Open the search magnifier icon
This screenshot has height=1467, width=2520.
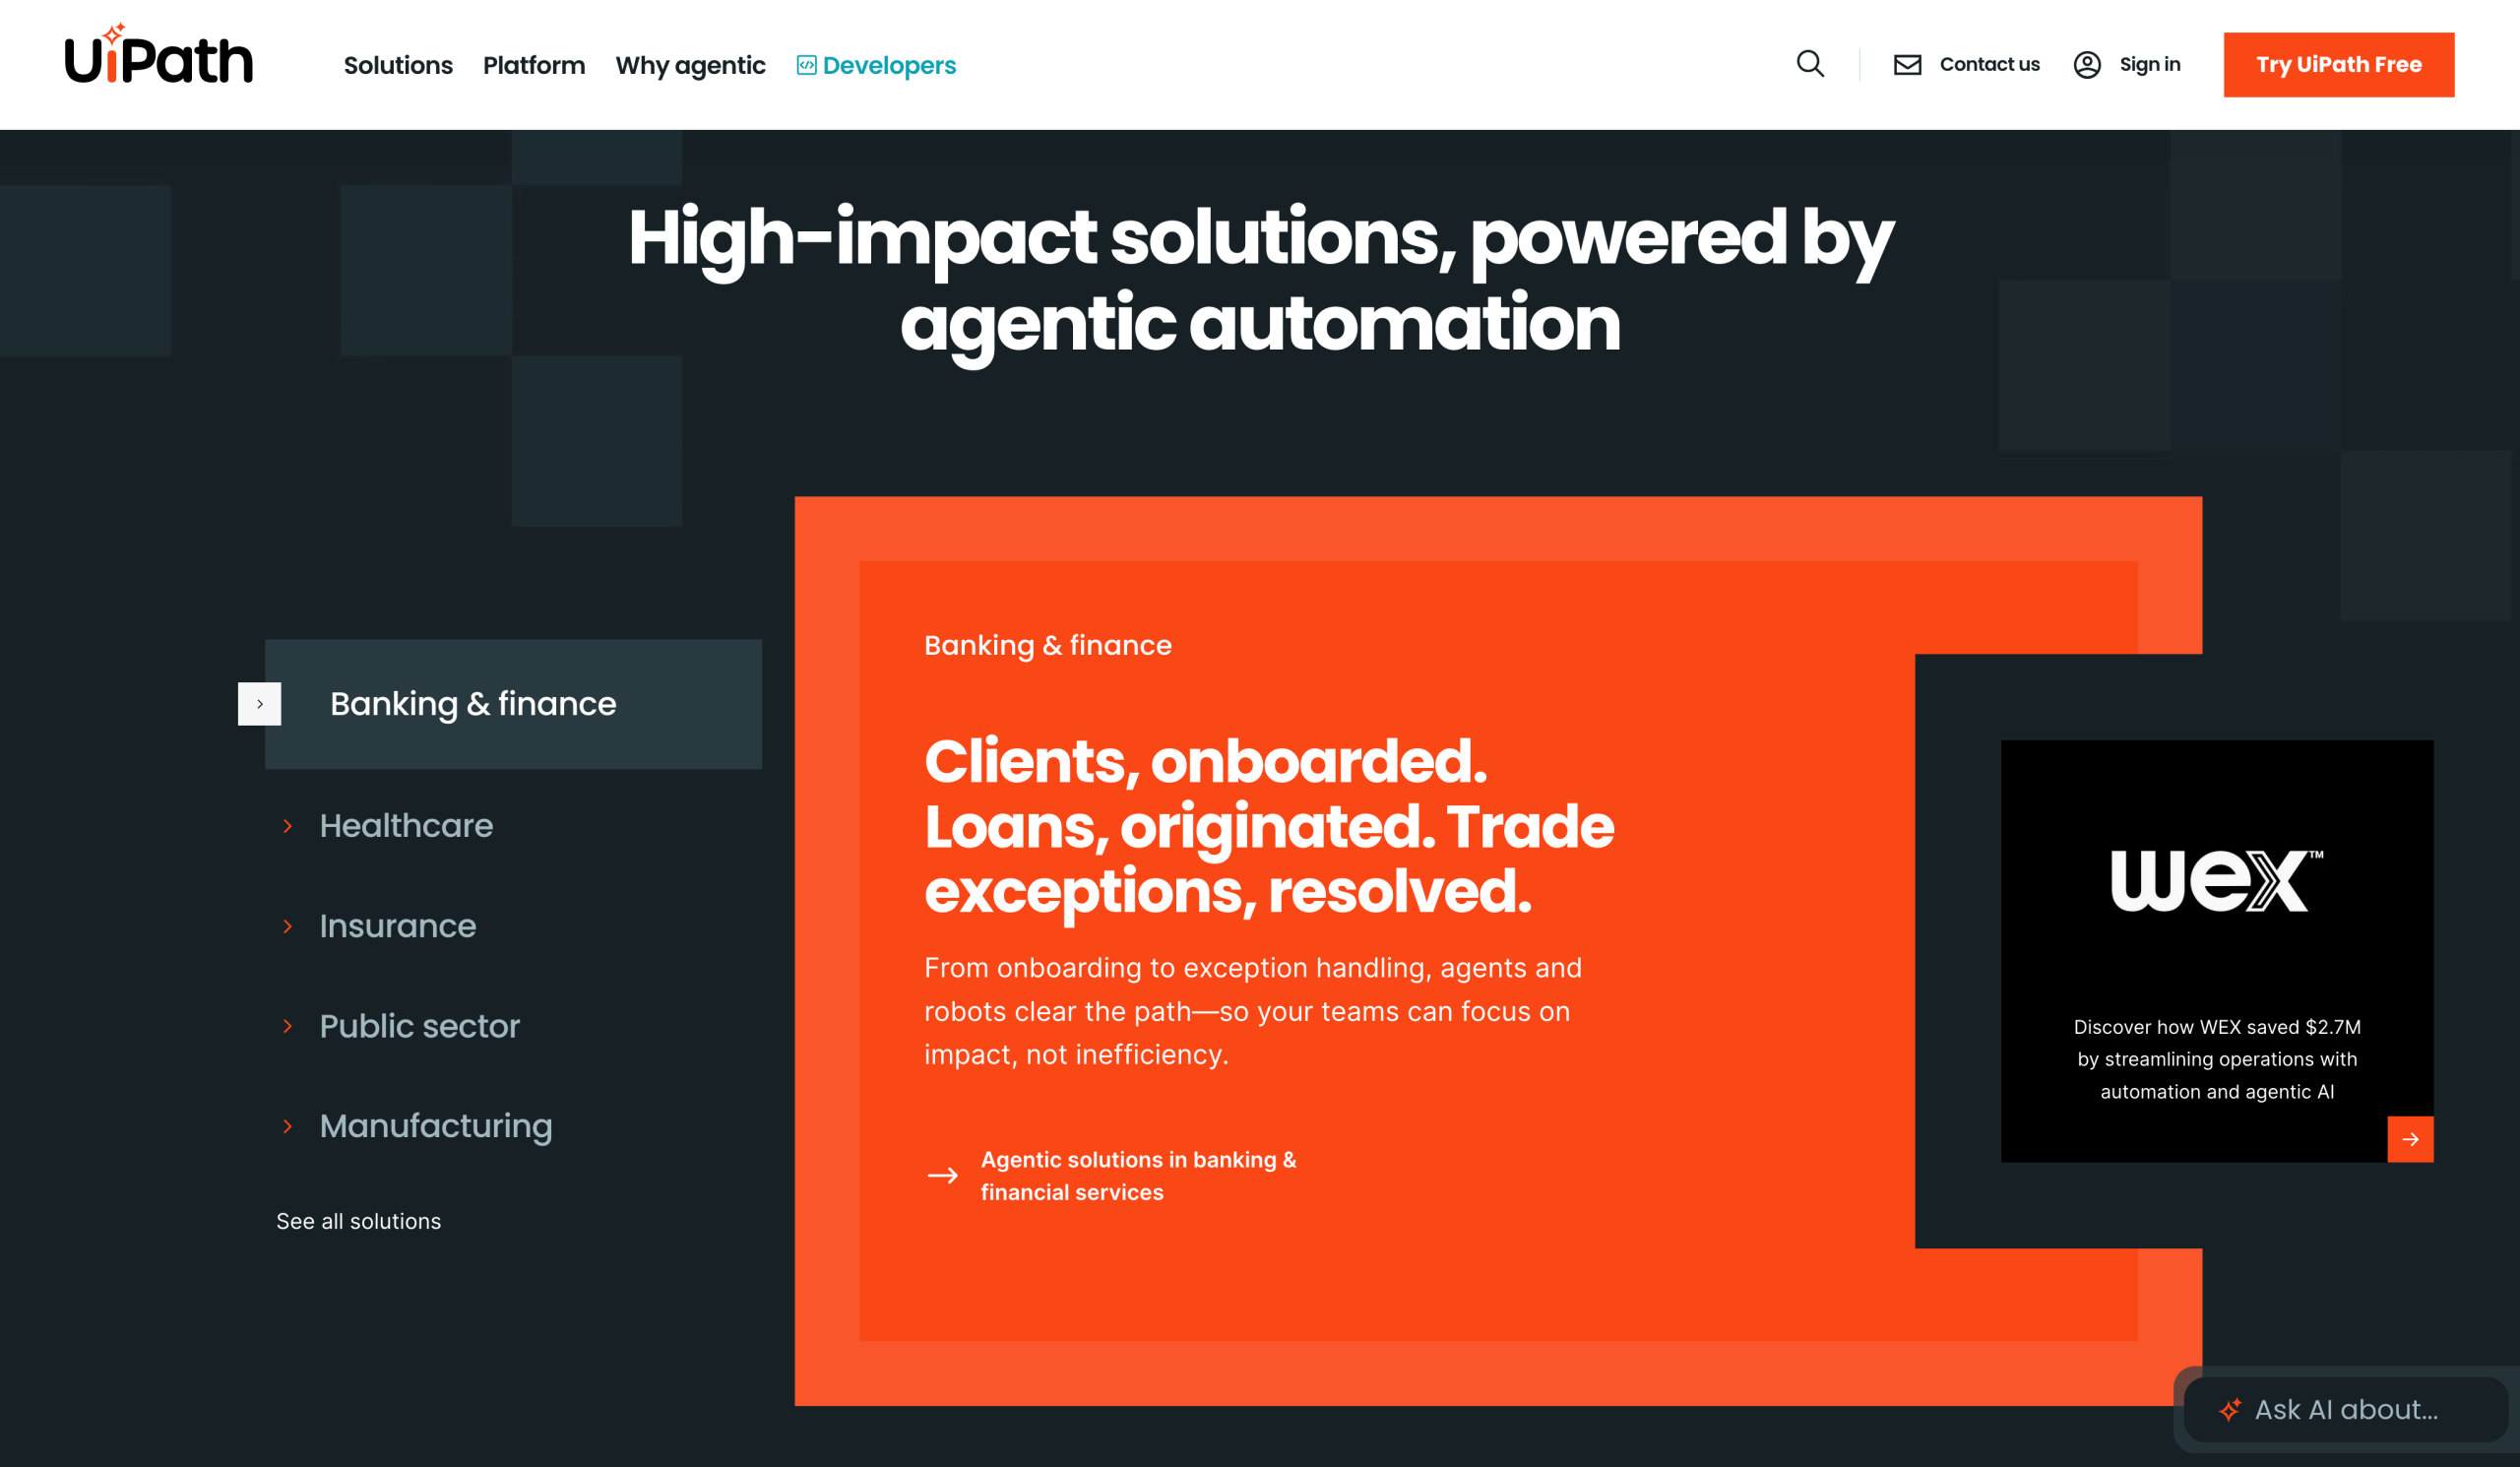point(1810,64)
